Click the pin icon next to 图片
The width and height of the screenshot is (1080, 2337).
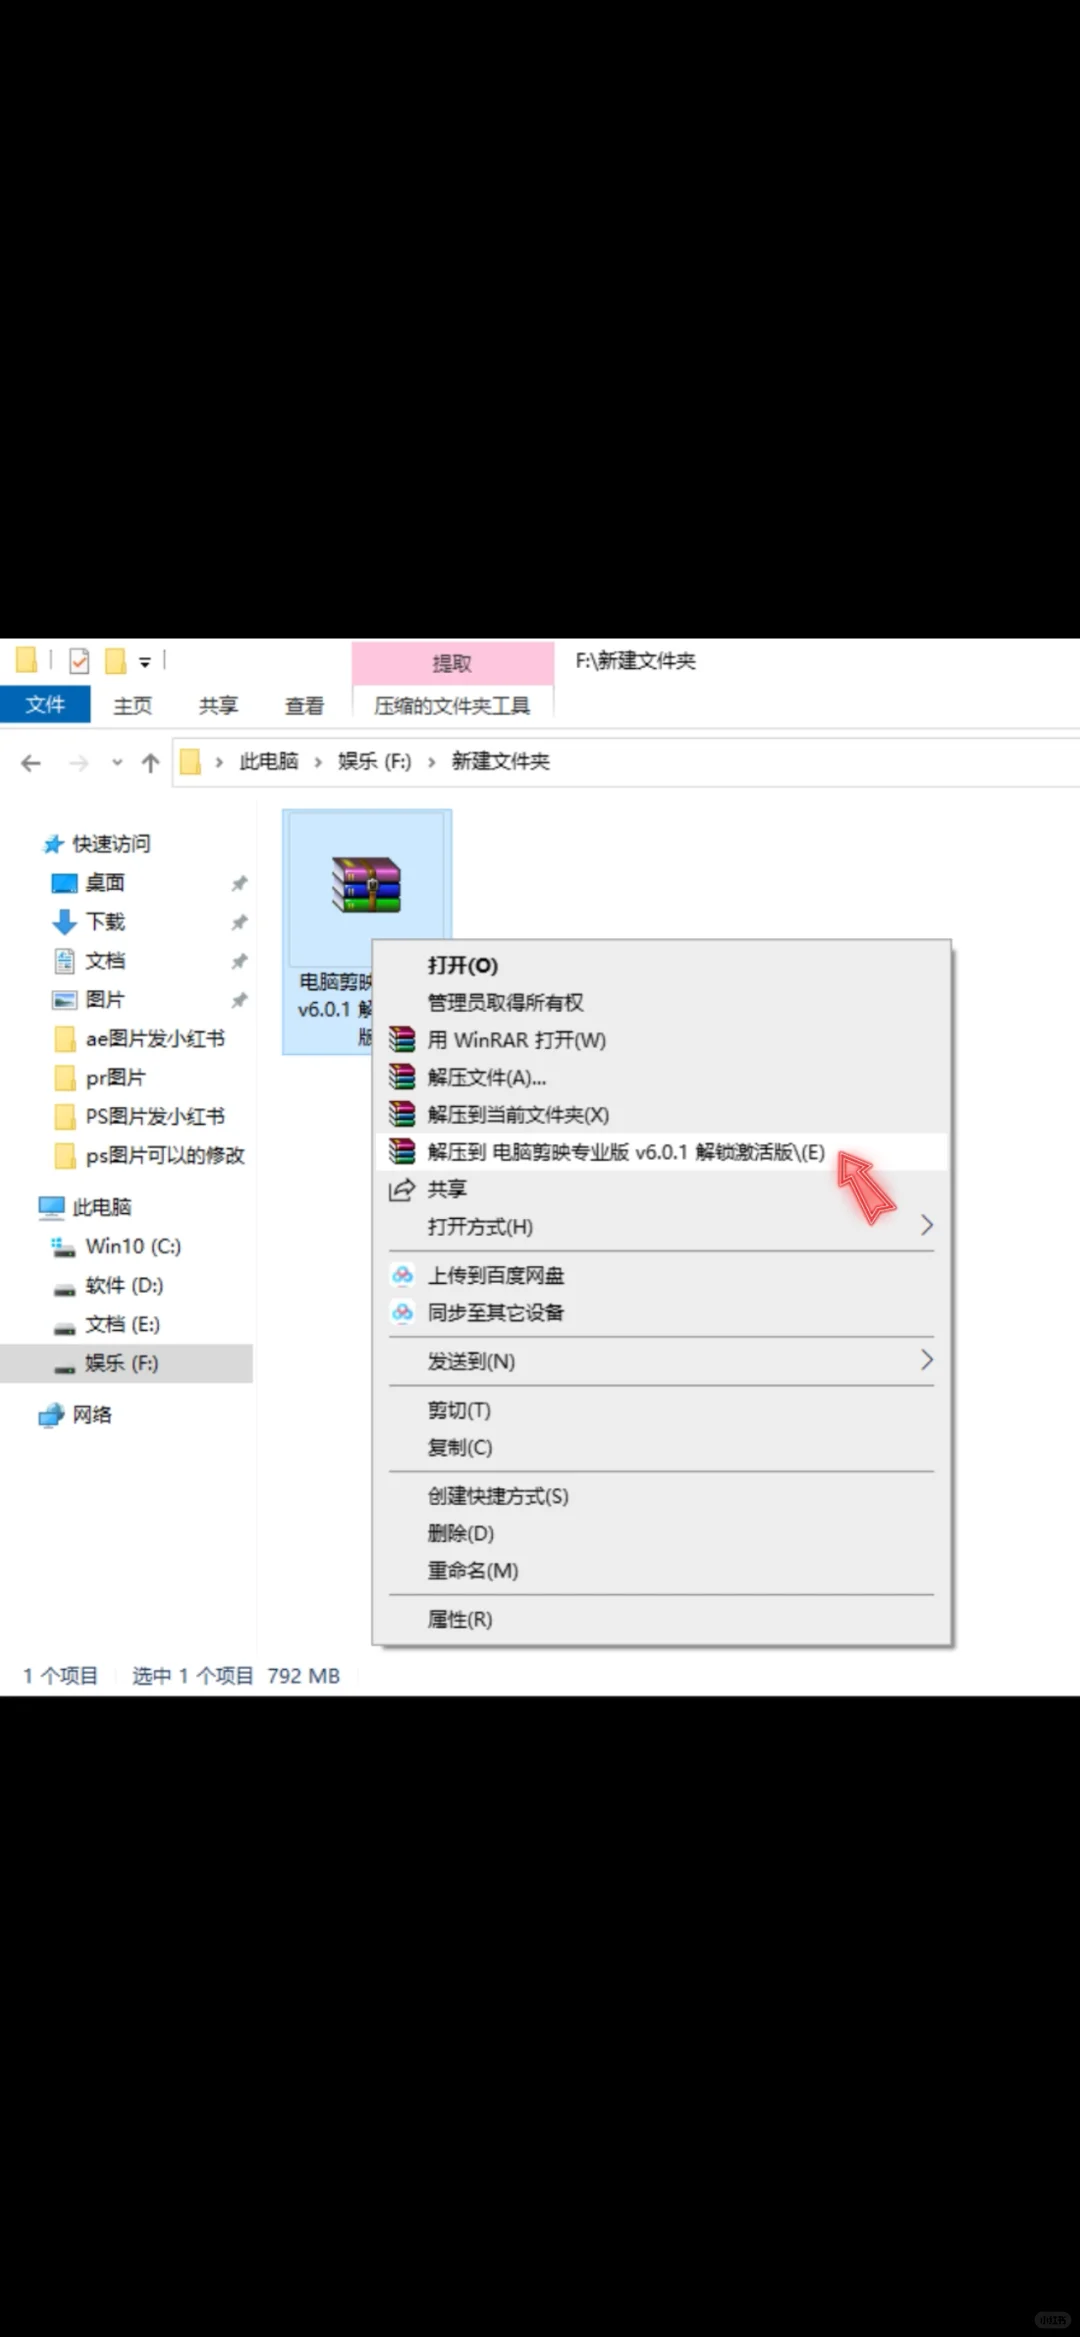click(x=239, y=1001)
